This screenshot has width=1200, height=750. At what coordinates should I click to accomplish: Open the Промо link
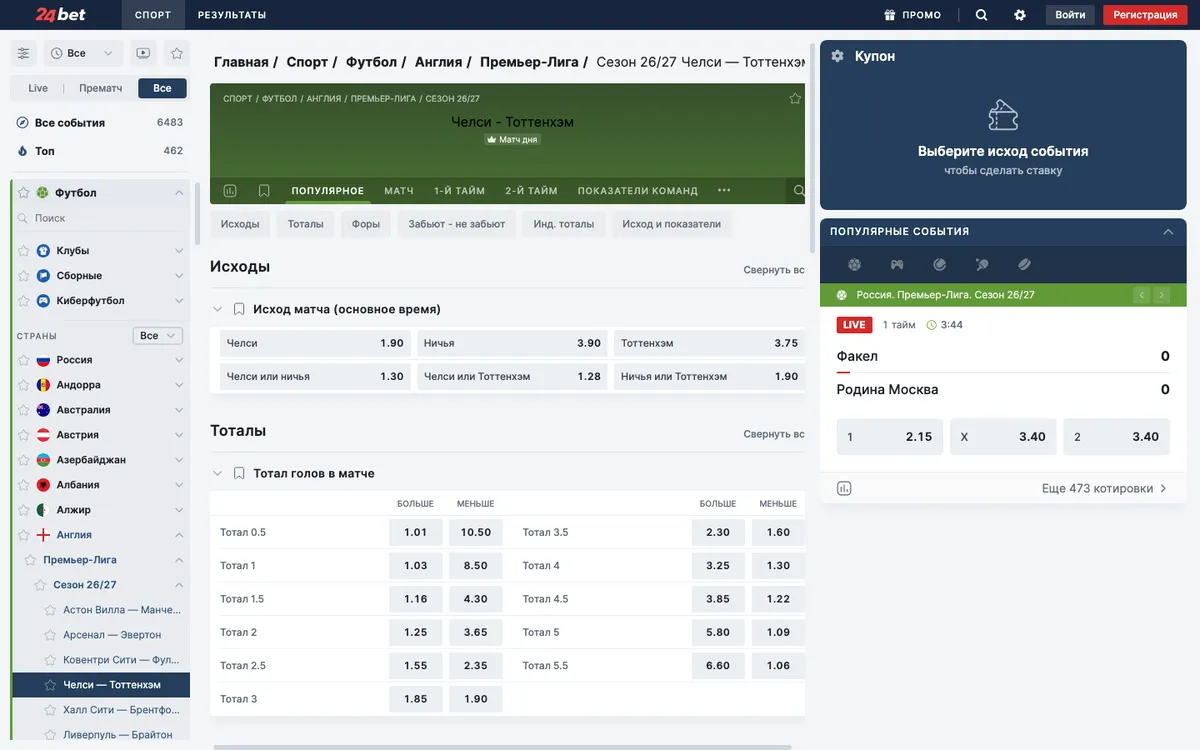tap(912, 15)
